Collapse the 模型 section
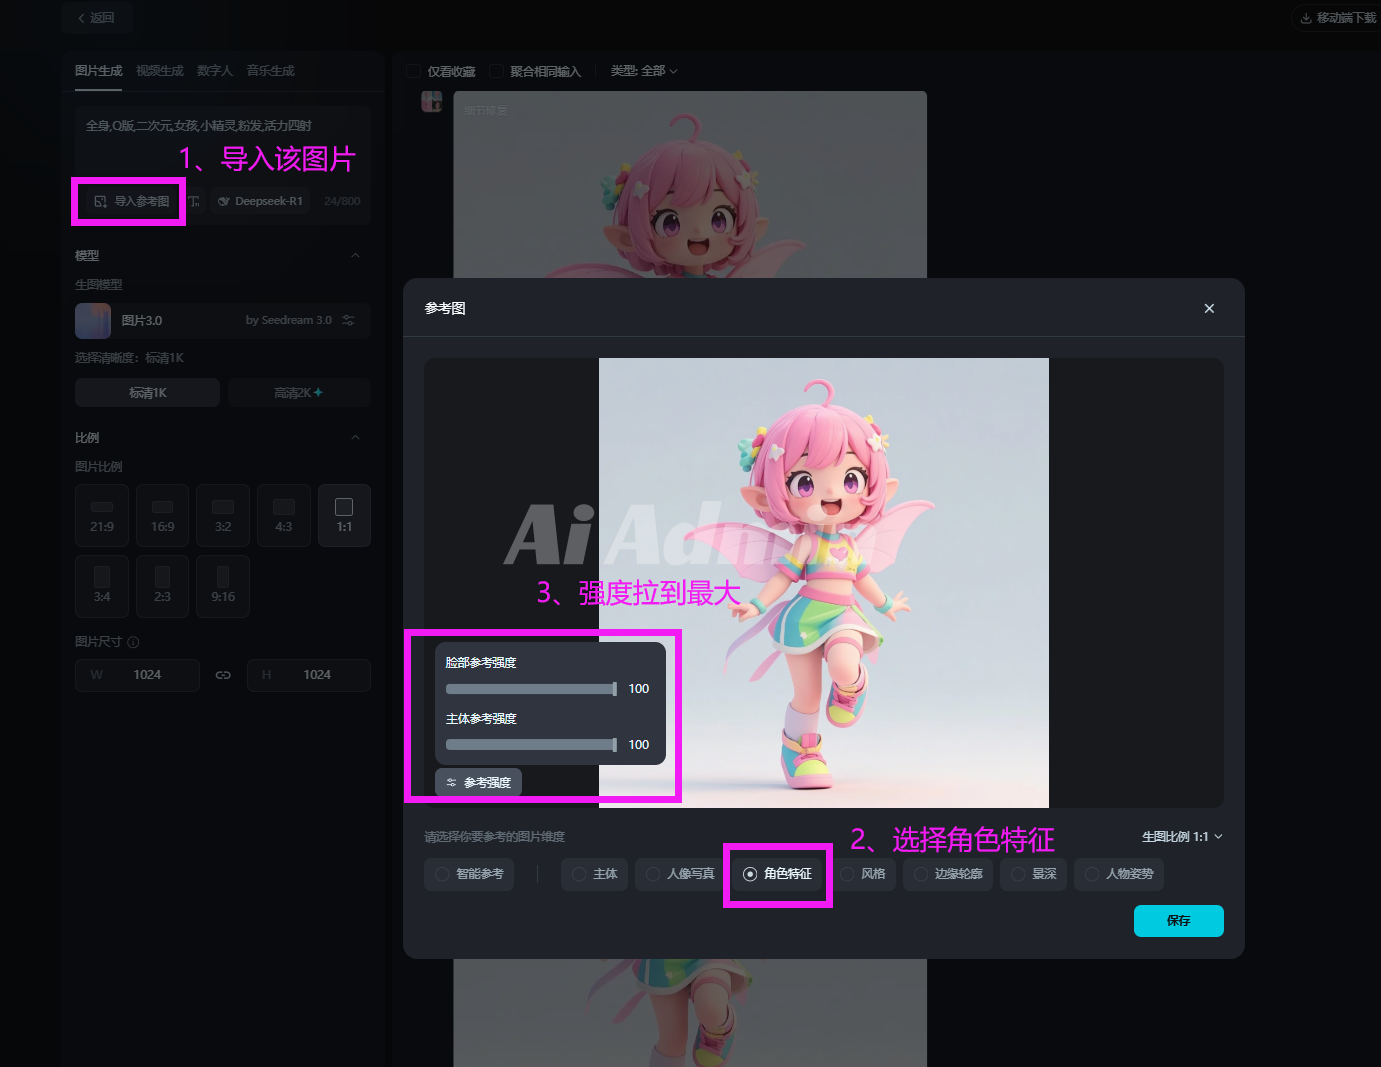This screenshot has height=1067, width=1381. click(355, 256)
